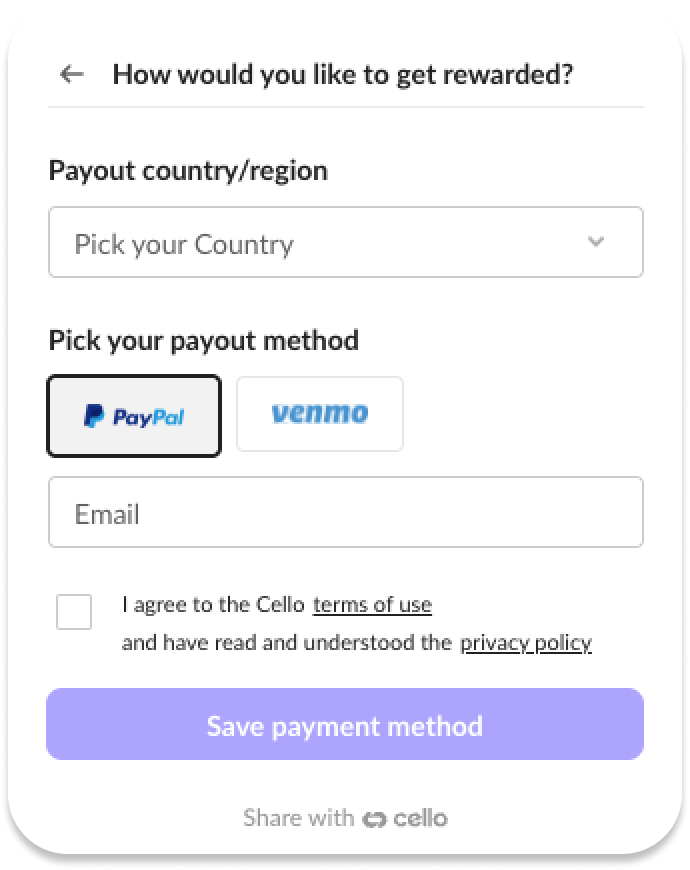Click the 'How would you like to get rewarded?' heading
This screenshot has width=690, height=870.
342,74
